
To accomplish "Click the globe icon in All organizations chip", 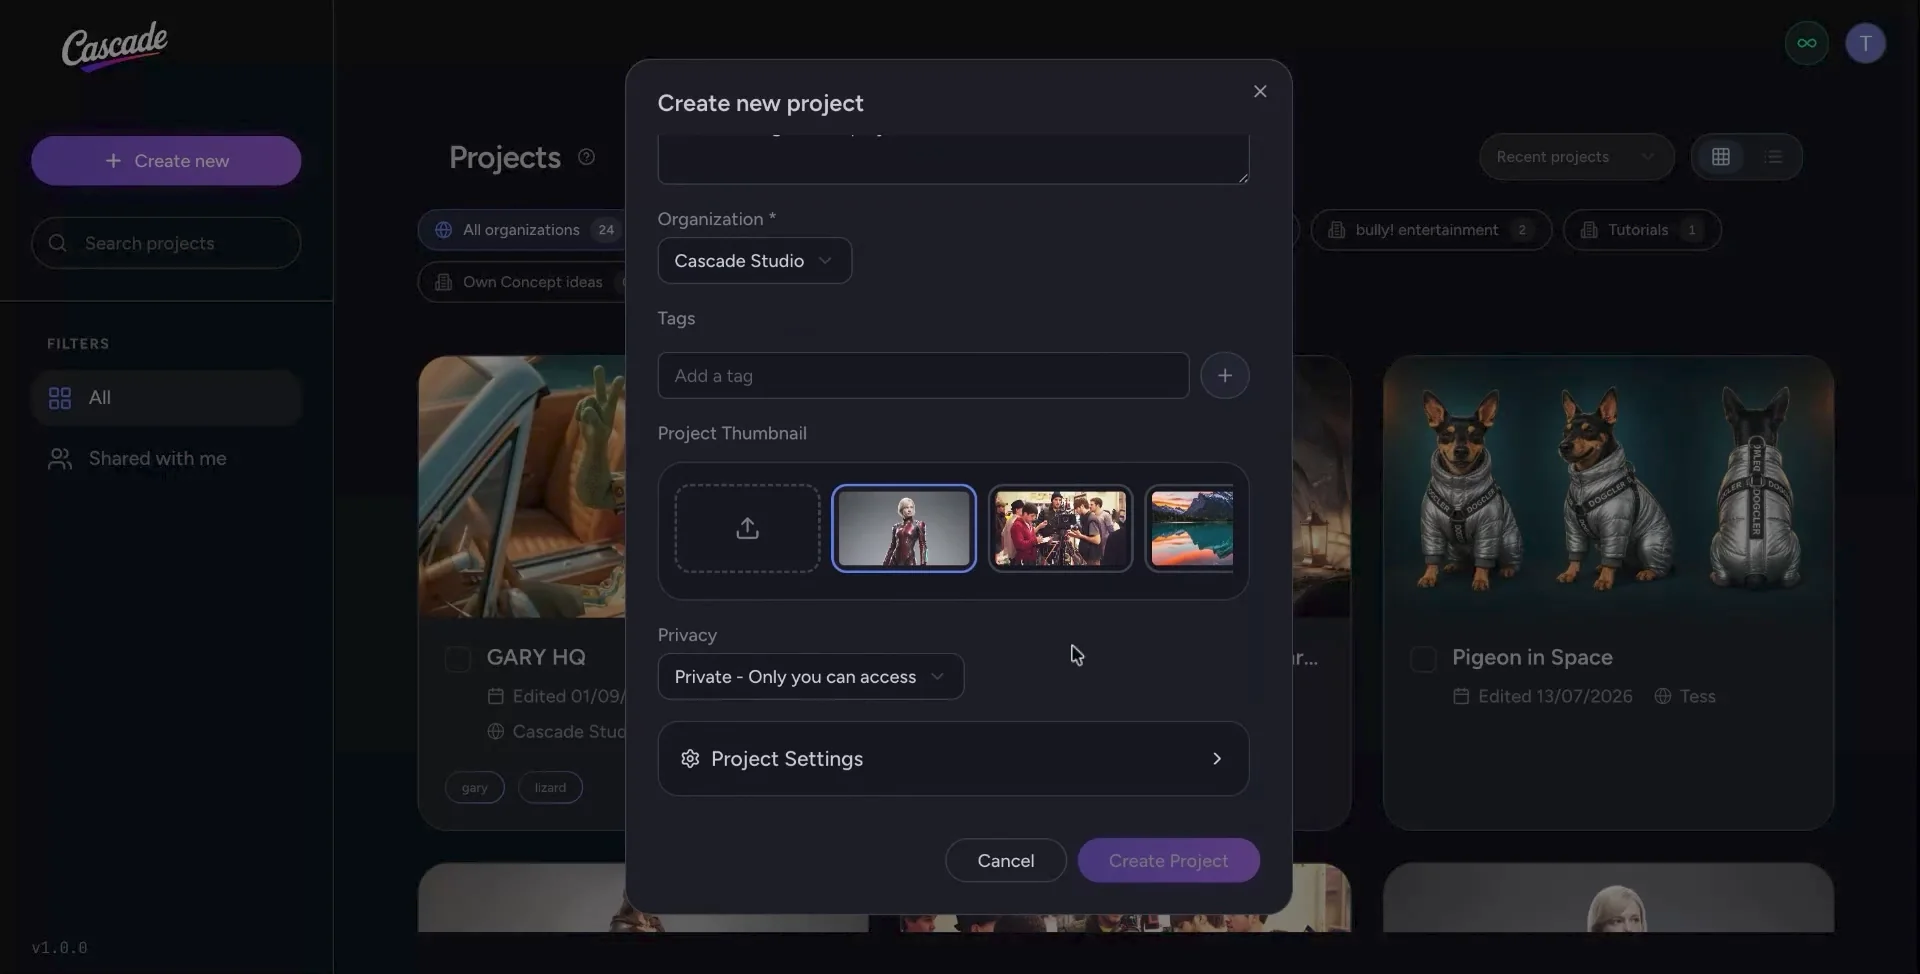I will tap(443, 230).
